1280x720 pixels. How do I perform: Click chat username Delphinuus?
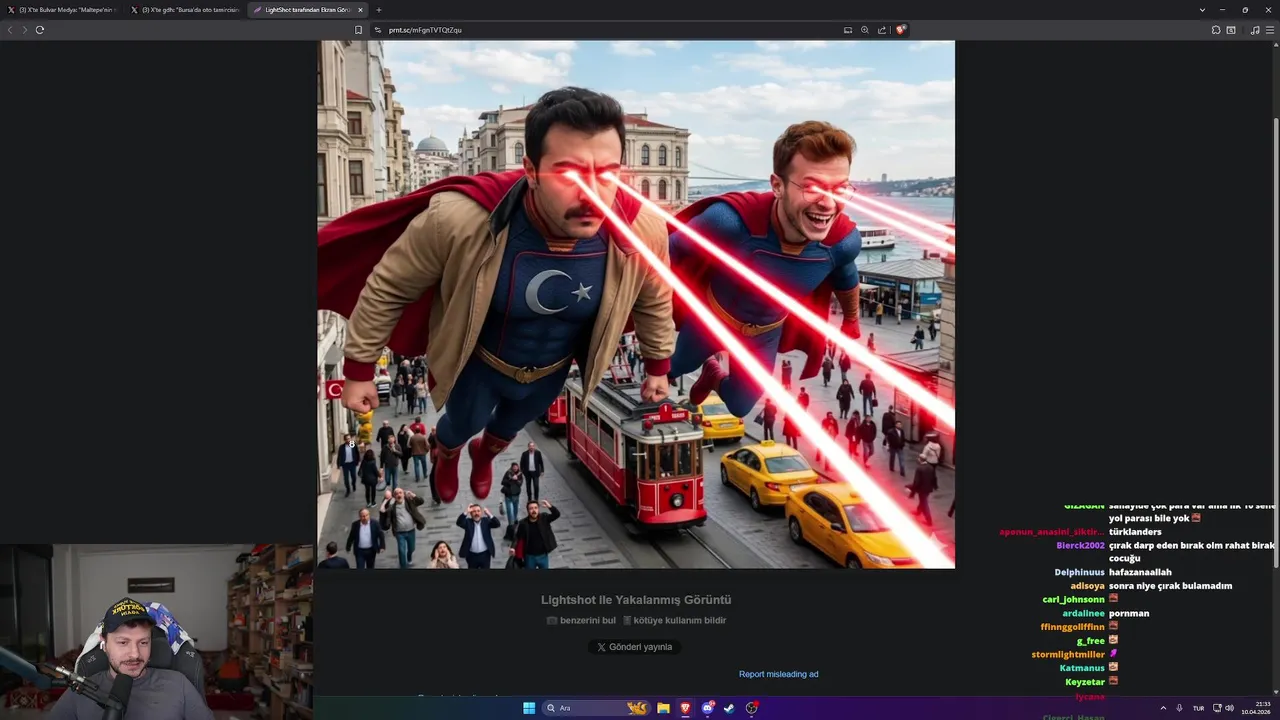coord(1079,573)
